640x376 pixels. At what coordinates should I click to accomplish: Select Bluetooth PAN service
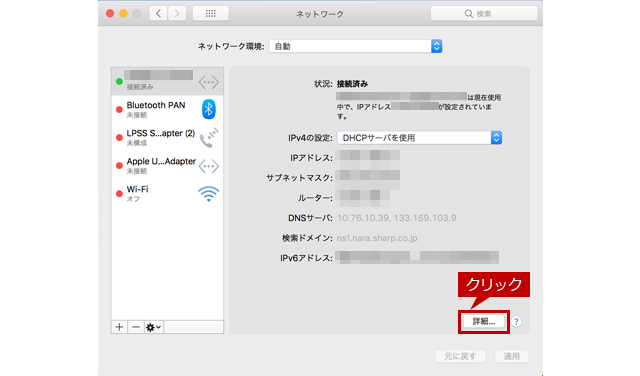pyautogui.click(x=167, y=109)
